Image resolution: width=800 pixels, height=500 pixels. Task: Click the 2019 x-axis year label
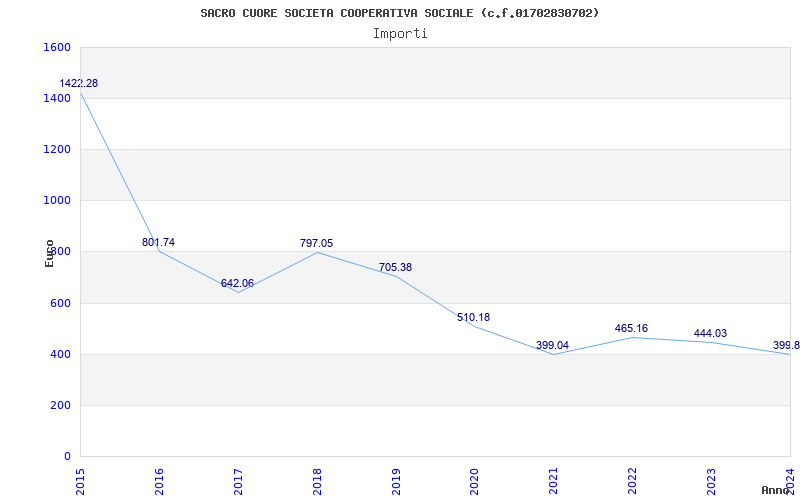tap(396, 481)
